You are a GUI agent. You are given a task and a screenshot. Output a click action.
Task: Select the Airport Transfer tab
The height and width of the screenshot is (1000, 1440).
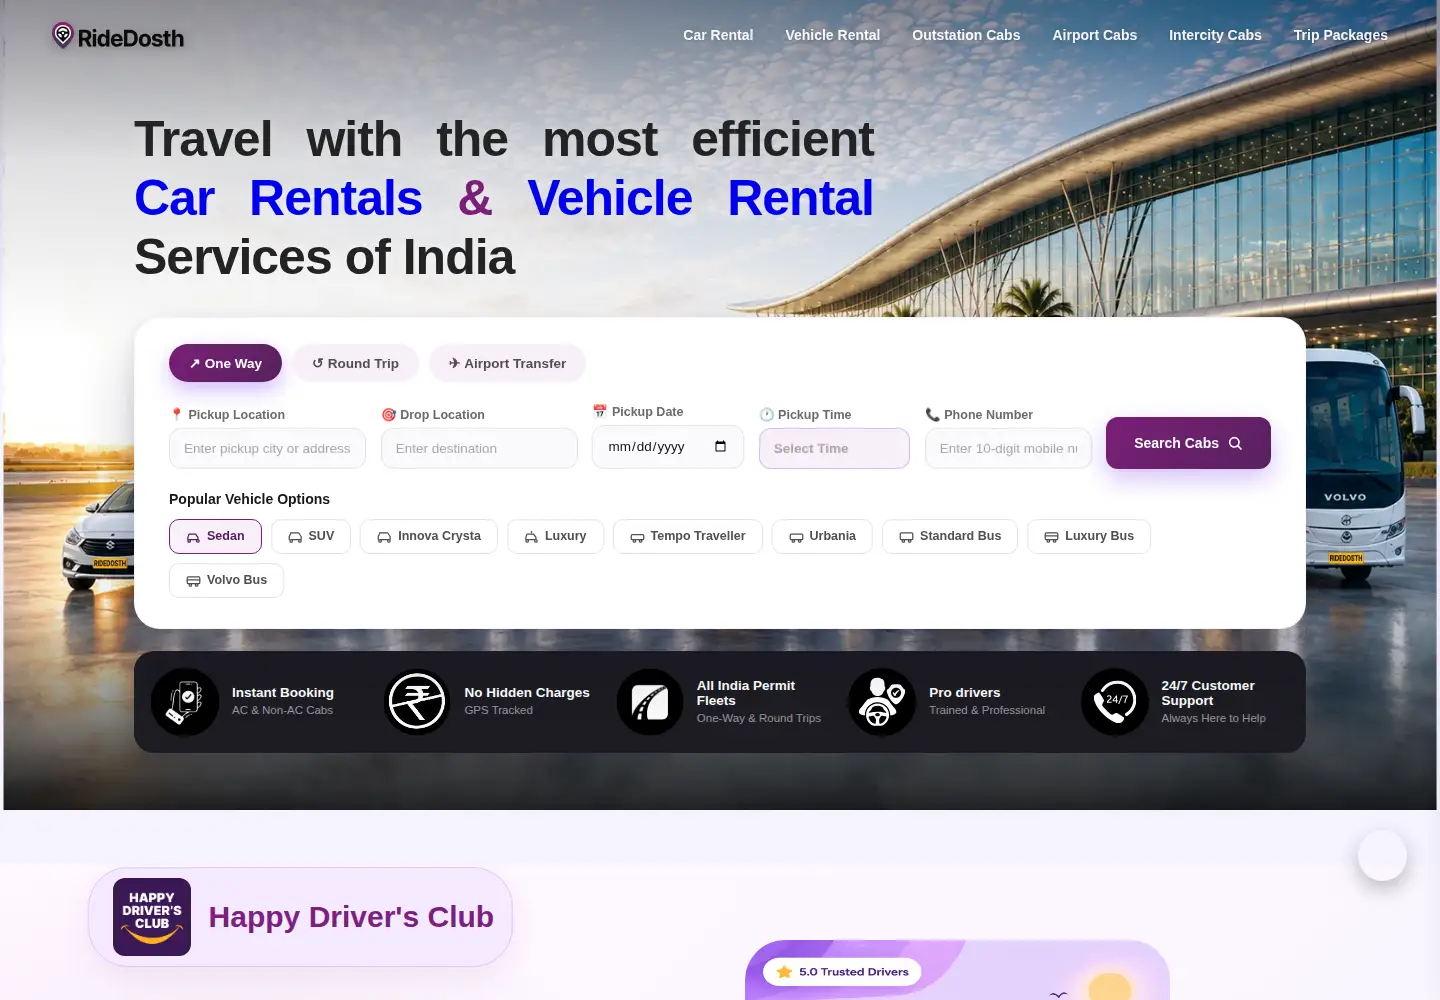click(x=507, y=363)
